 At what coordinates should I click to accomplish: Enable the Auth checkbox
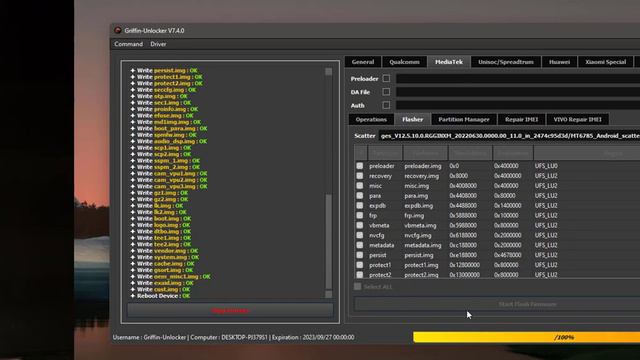(386, 105)
